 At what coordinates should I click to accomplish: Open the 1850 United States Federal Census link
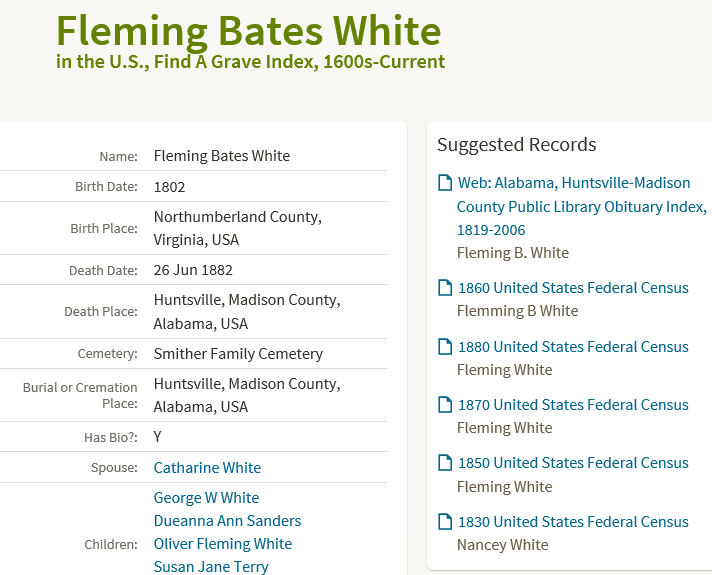(x=573, y=463)
